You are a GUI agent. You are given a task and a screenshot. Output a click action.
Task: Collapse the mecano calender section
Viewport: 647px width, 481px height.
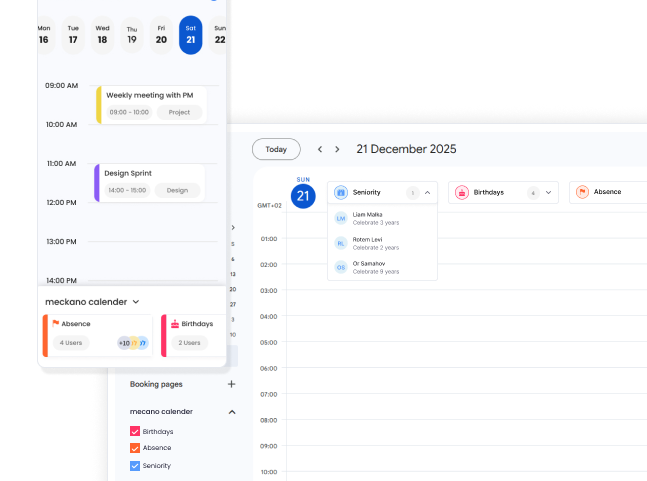point(232,411)
